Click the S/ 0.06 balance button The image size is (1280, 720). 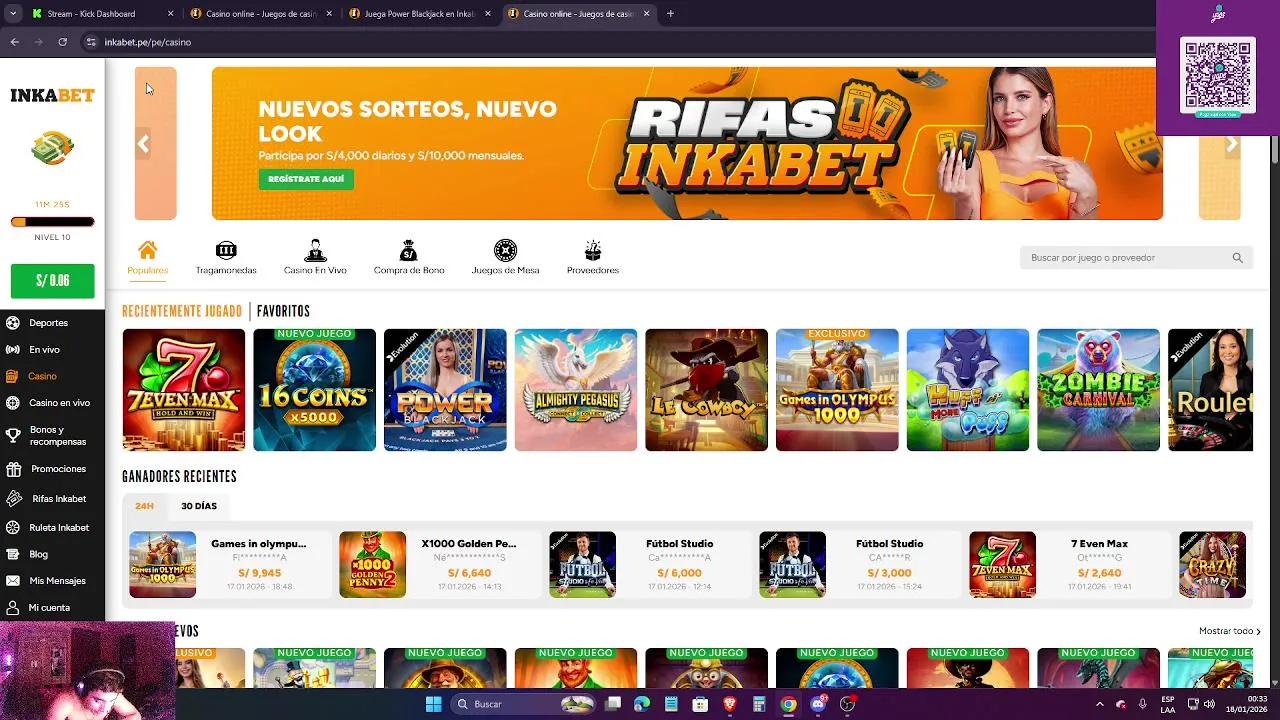click(52, 281)
